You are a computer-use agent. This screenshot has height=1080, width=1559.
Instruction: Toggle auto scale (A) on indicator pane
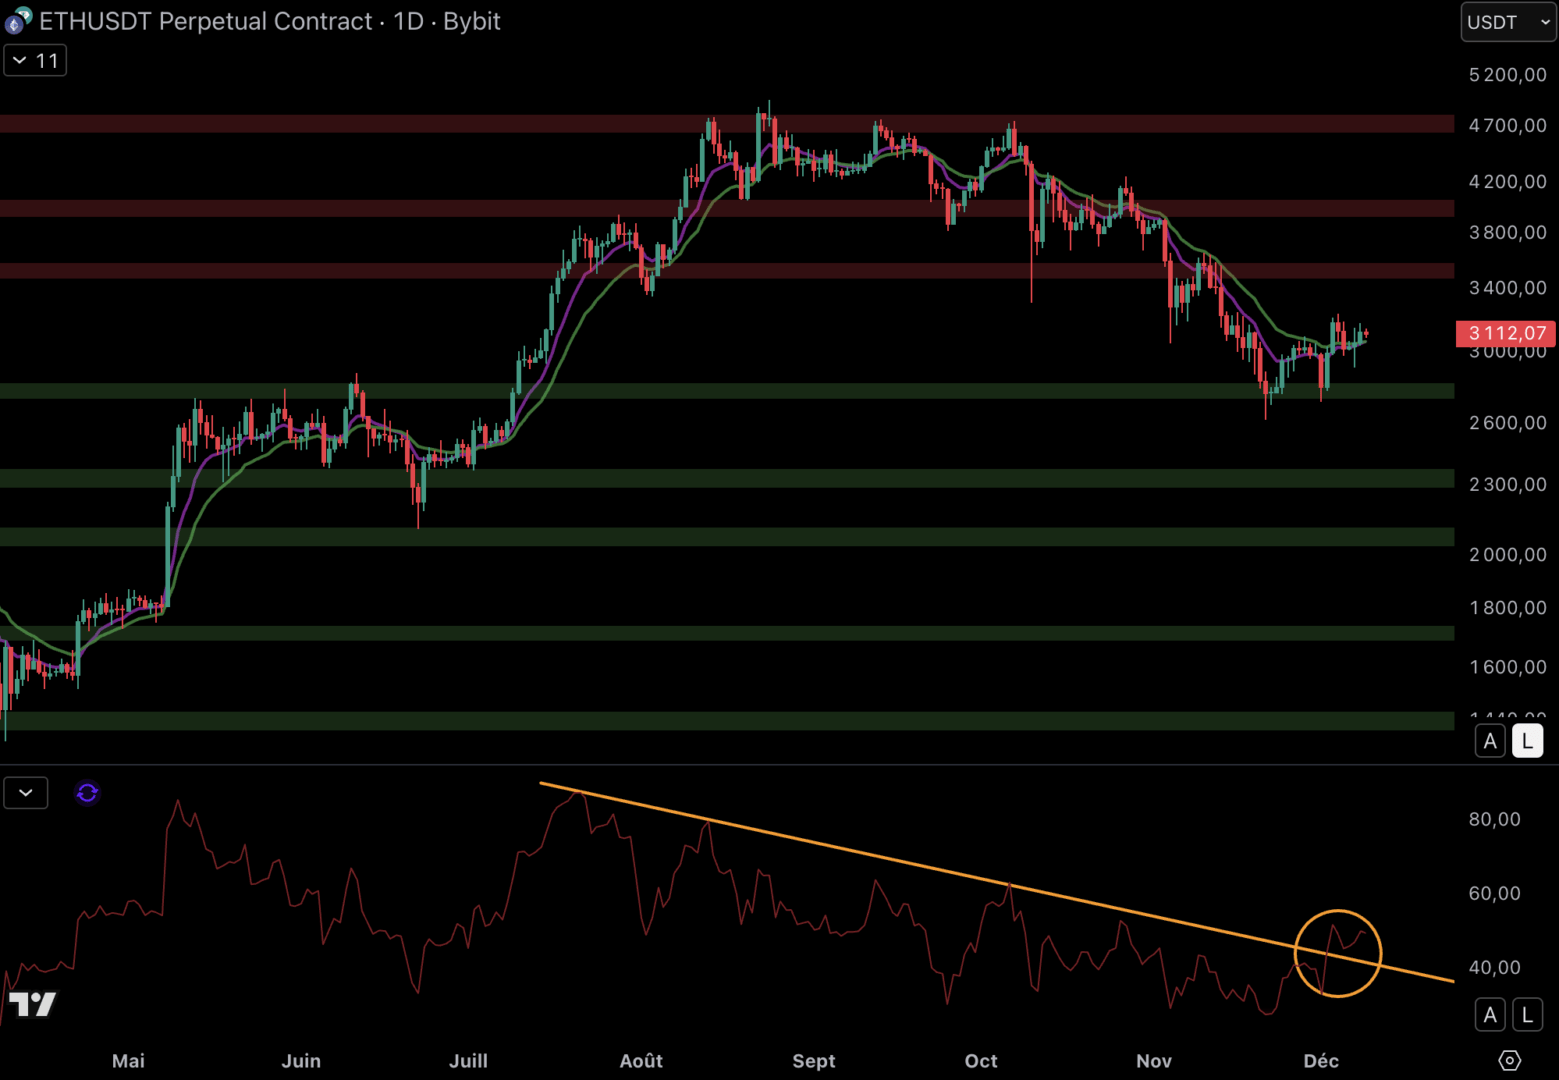1490,1015
